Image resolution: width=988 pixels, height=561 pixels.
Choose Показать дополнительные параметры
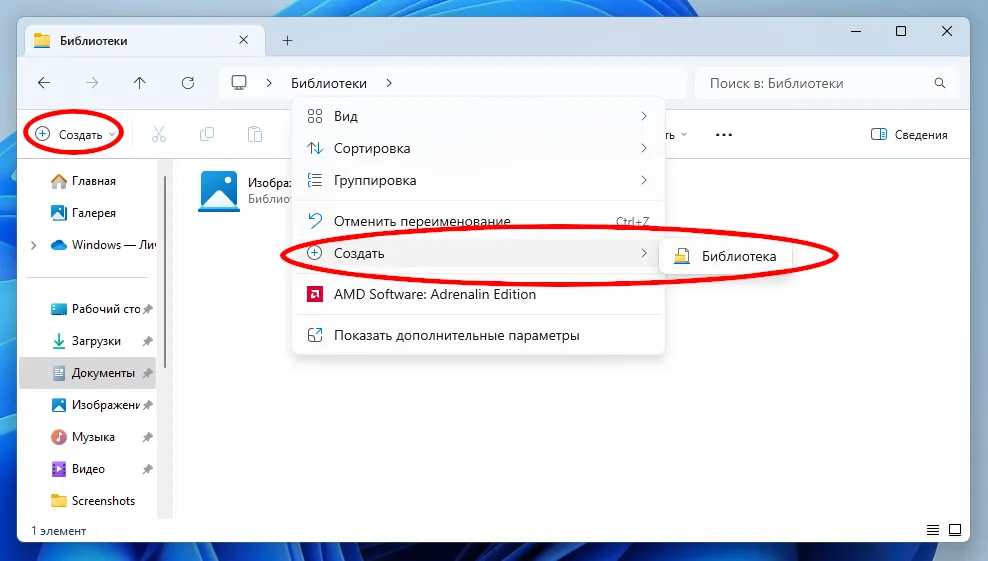(x=478, y=335)
